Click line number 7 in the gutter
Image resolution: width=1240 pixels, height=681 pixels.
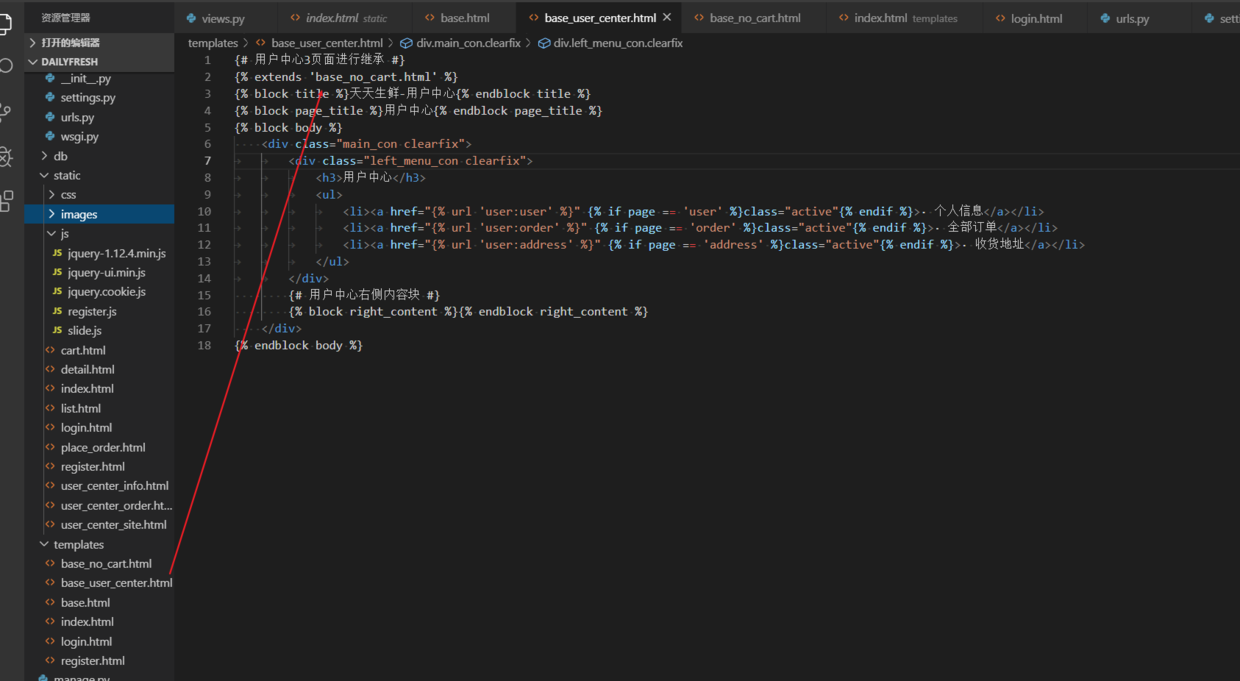pyautogui.click(x=207, y=160)
